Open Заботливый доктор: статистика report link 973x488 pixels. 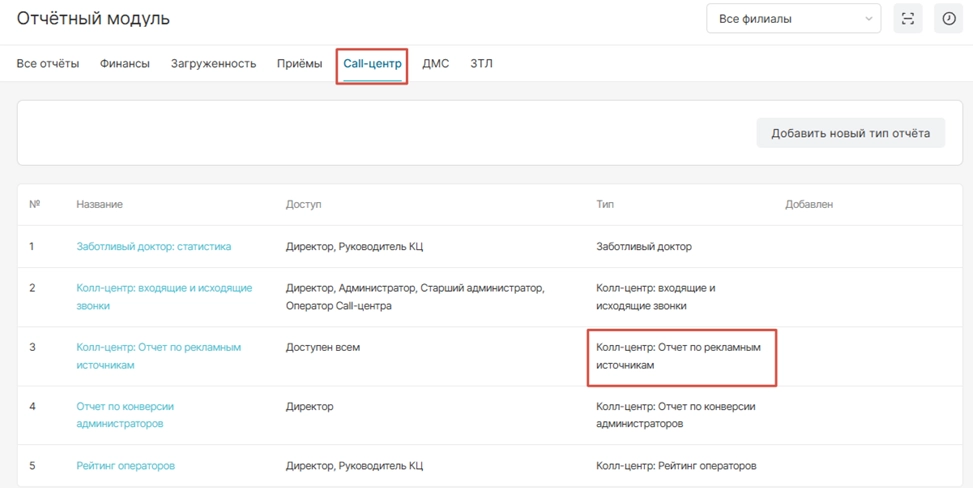154,246
